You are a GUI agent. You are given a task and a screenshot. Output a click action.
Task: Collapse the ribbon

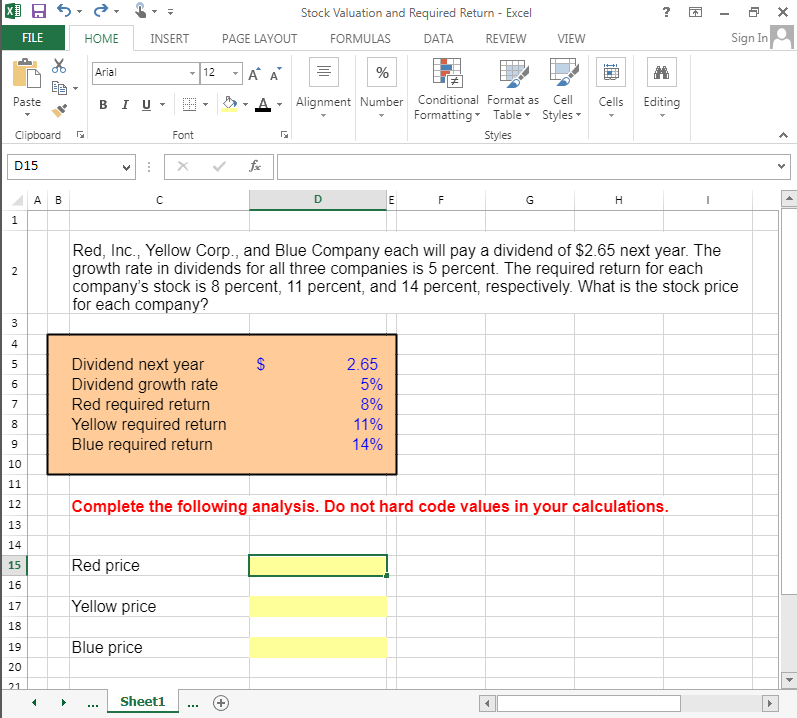783,135
